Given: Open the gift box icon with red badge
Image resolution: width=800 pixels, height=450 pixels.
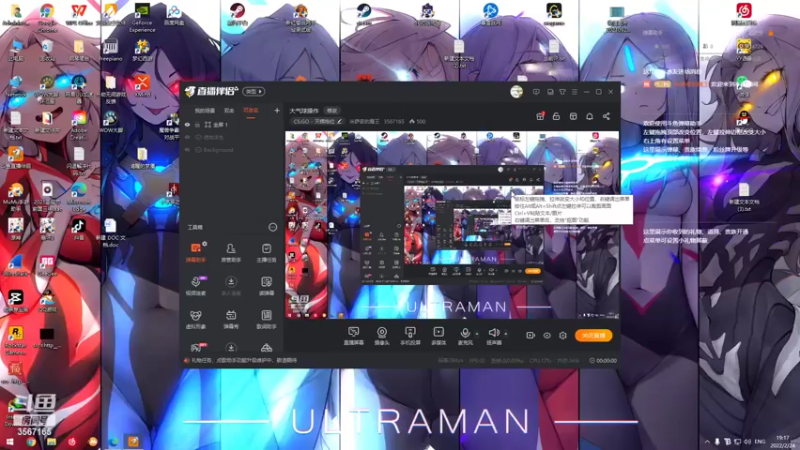Looking at the screenshot, I should coord(540,116).
